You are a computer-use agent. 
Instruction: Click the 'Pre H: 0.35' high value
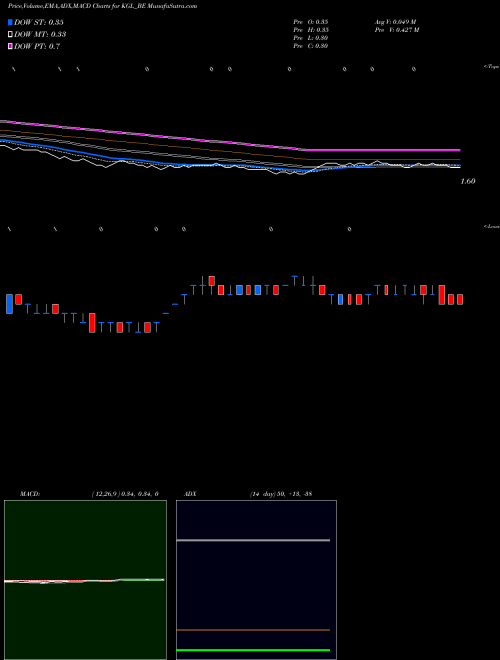click(311, 30)
